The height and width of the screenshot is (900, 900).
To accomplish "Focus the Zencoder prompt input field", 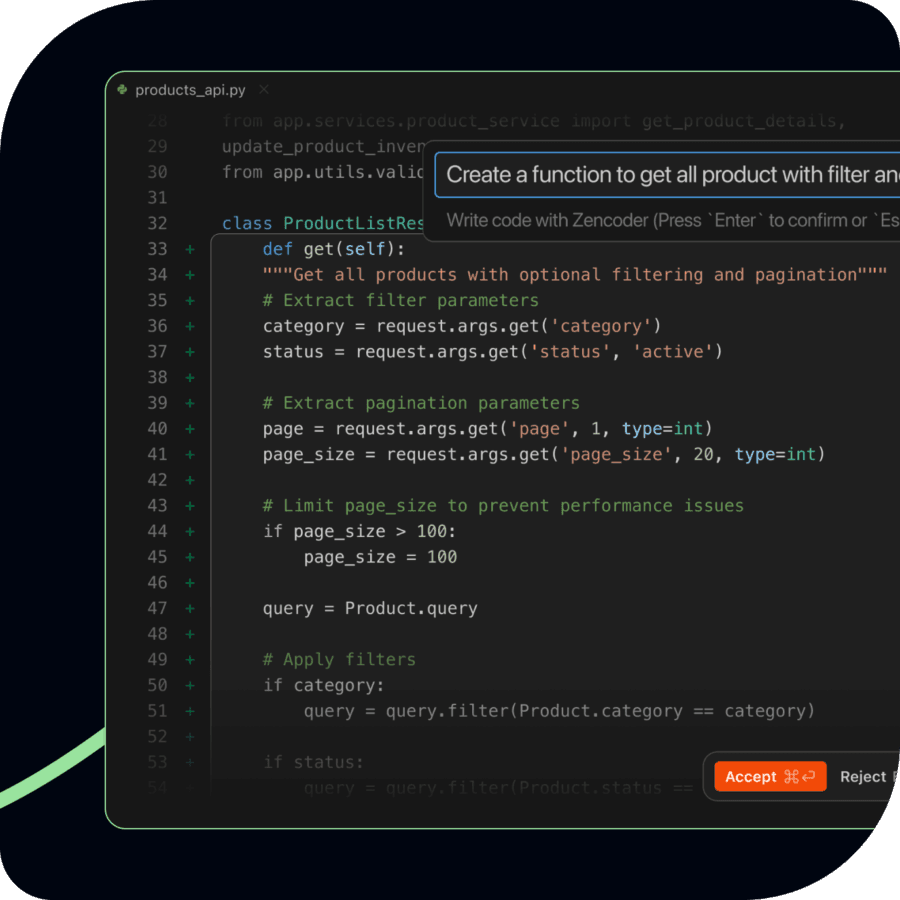I will (x=667, y=174).
